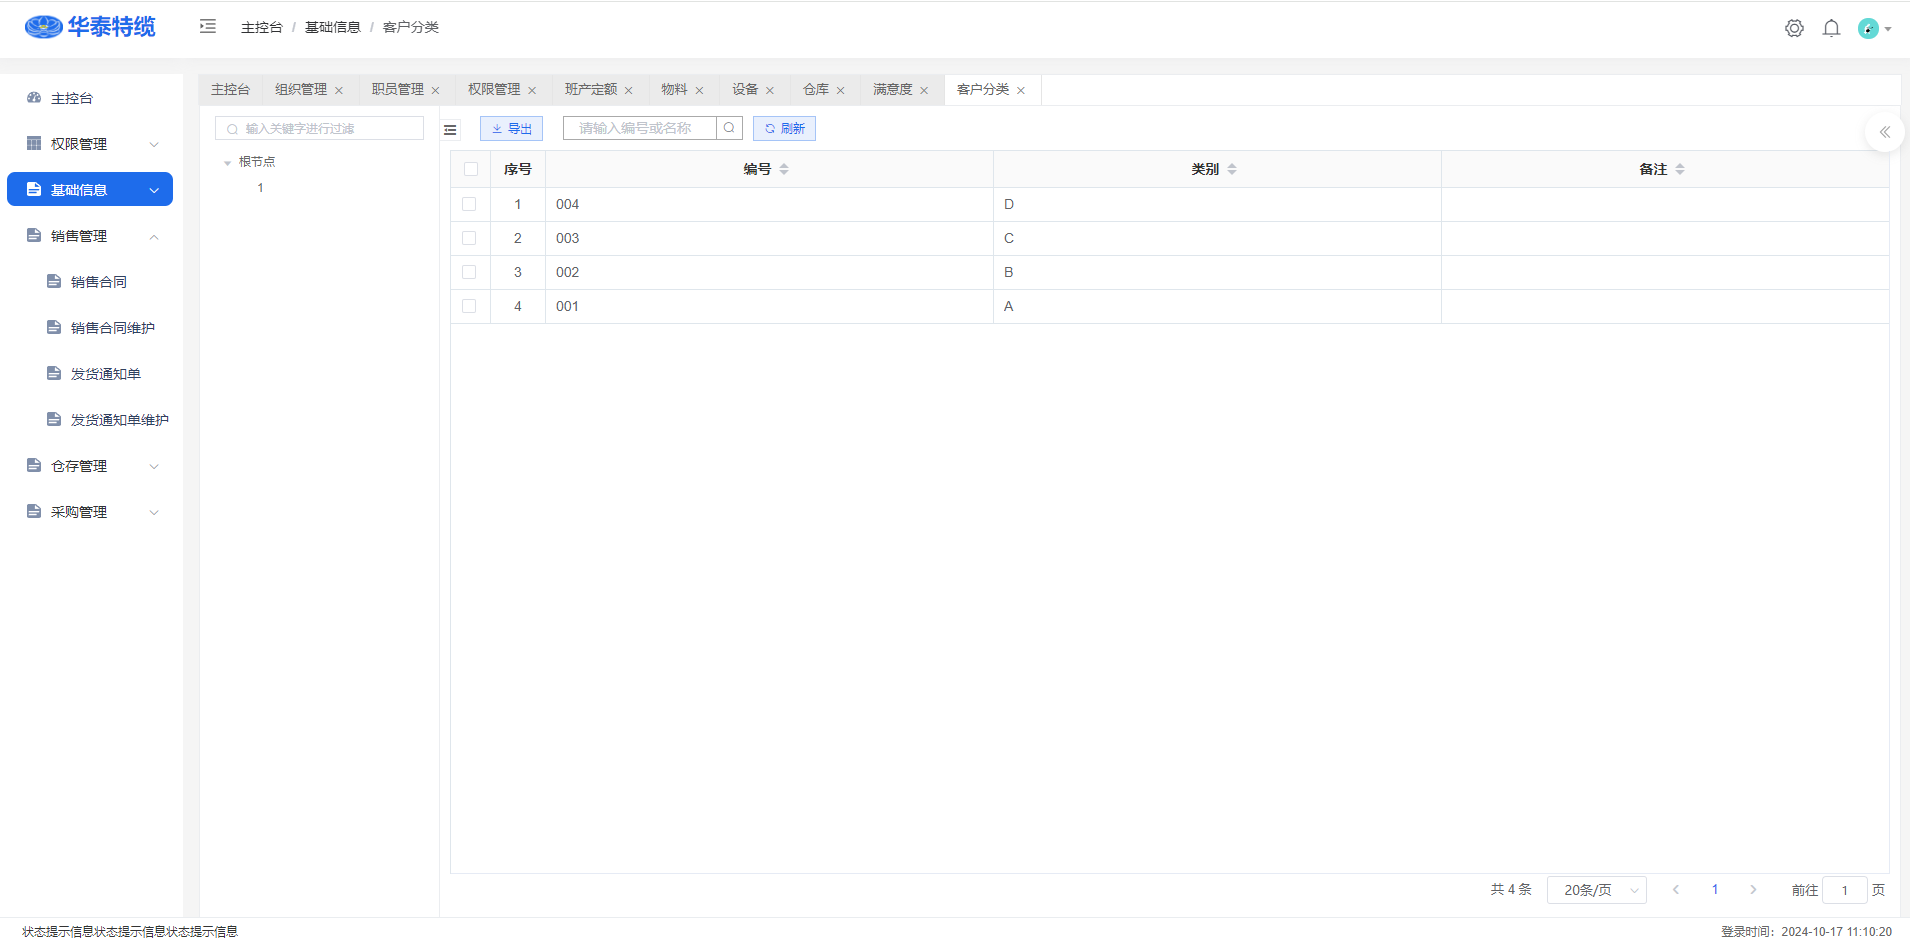Click the settings gear icon in header
This screenshot has width=1910, height=942.
click(x=1794, y=28)
